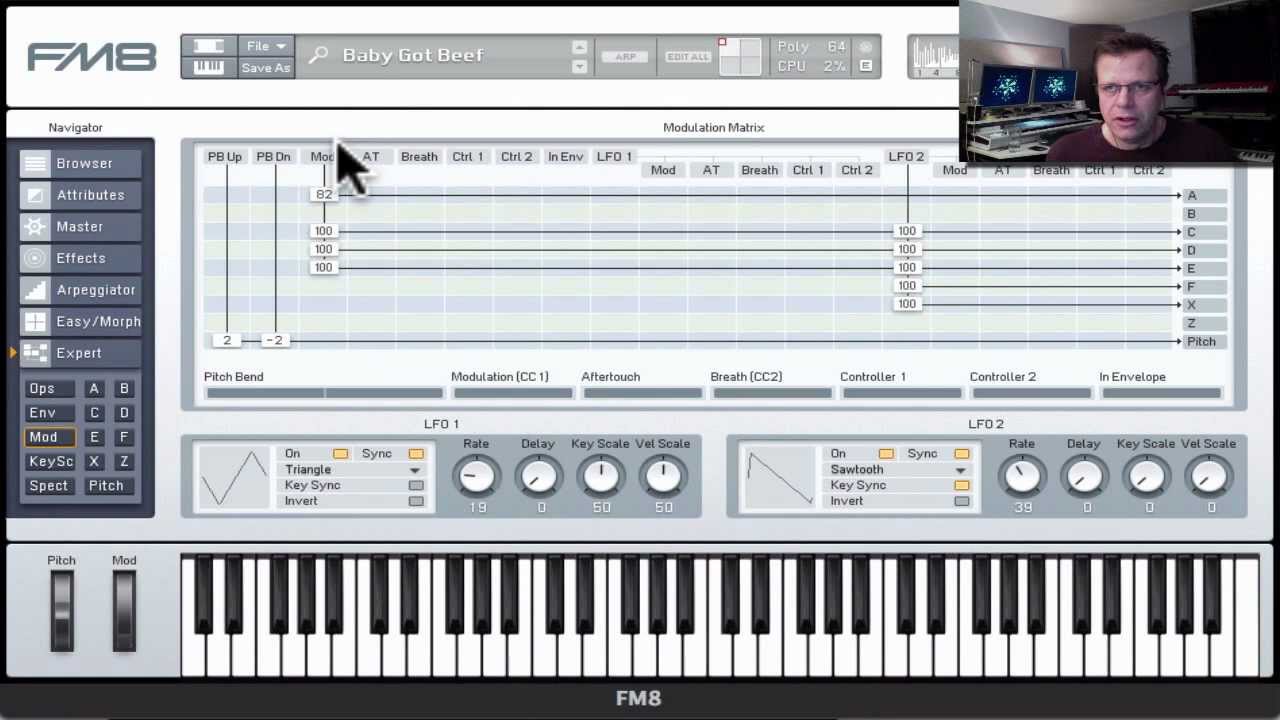Image resolution: width=1280 pixels, height=720 pixels.
Task: Click the LFO 1 Key Scale knob
Action: pos(600,477)
